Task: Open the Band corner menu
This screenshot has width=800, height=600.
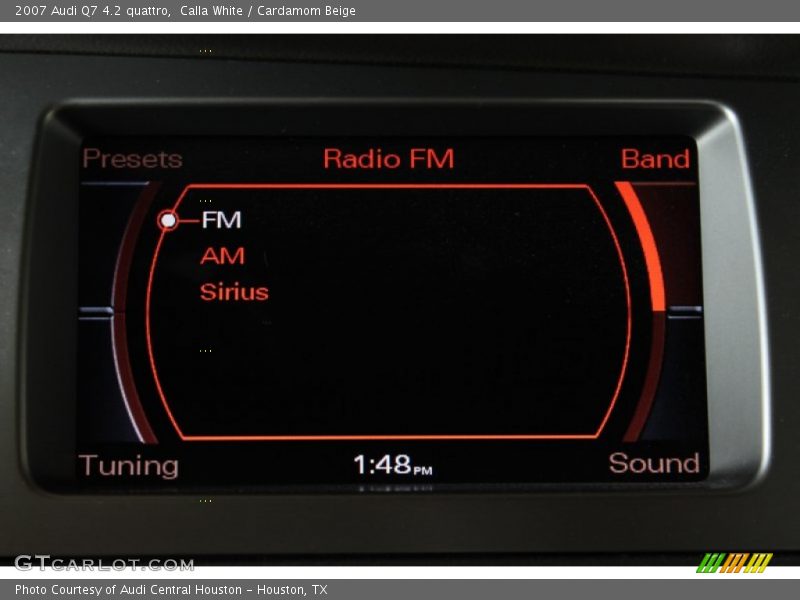Action: (x=655, y=159)
